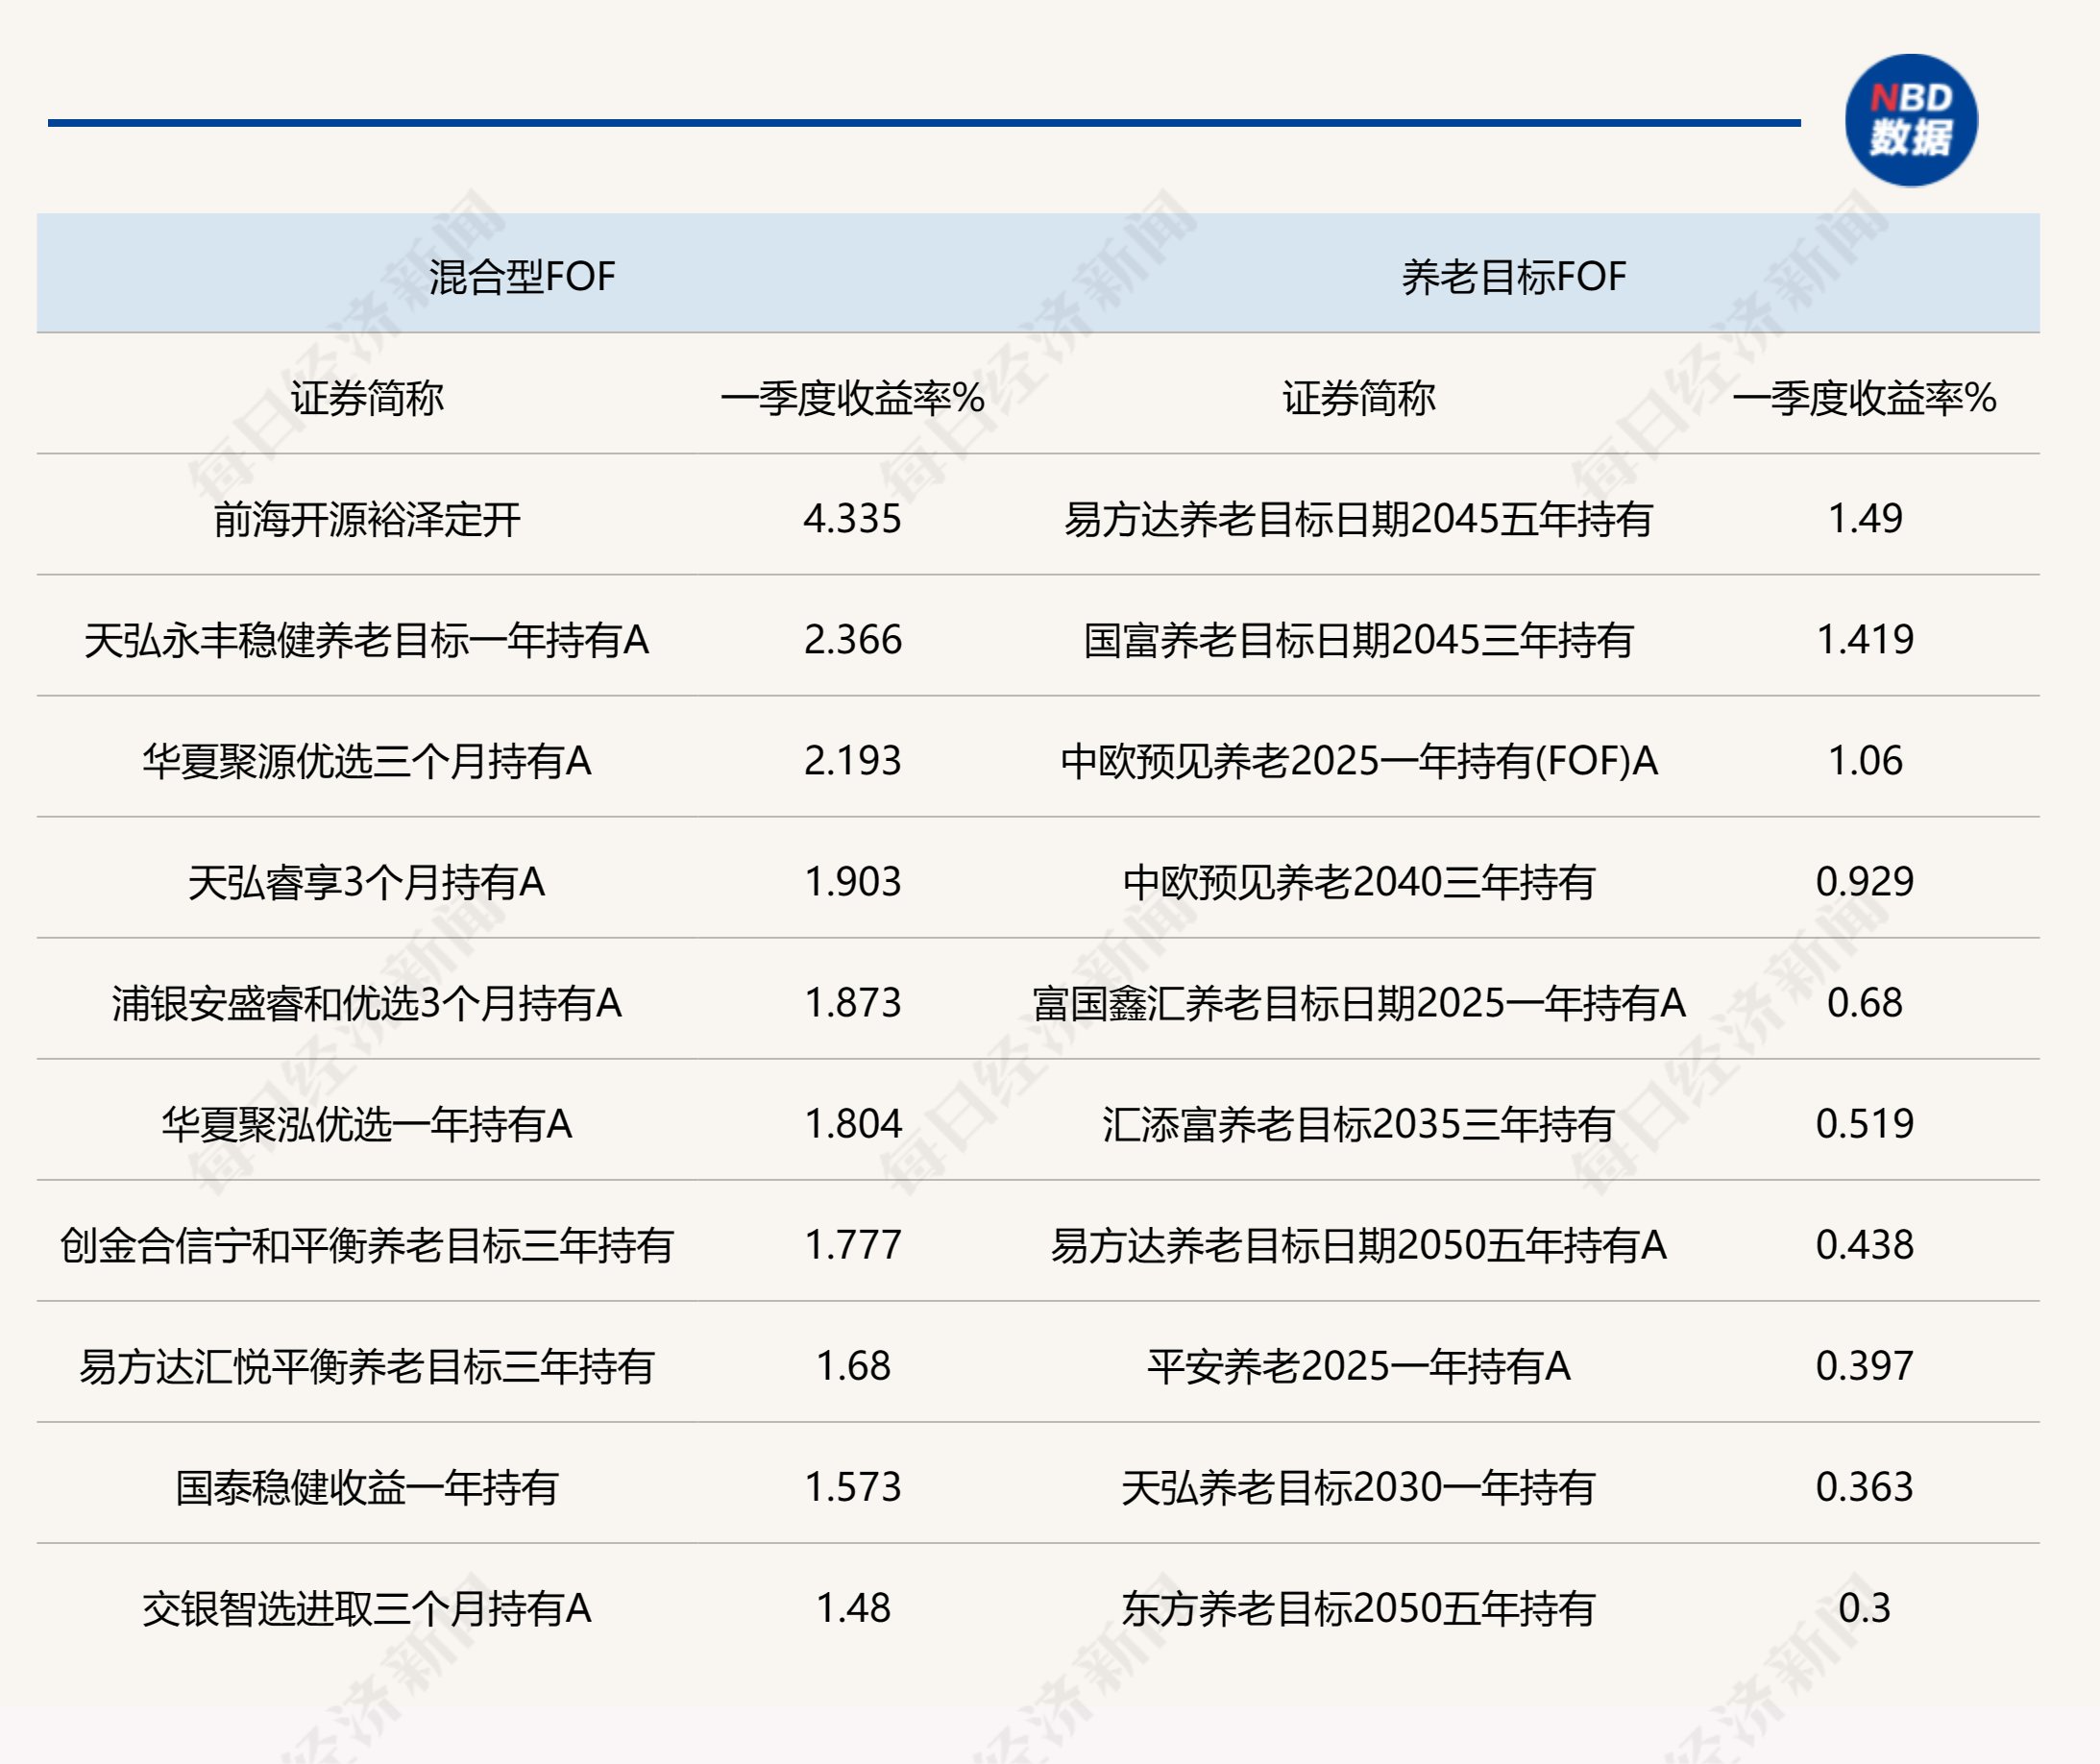Select return value 2.366

[853, 640]
